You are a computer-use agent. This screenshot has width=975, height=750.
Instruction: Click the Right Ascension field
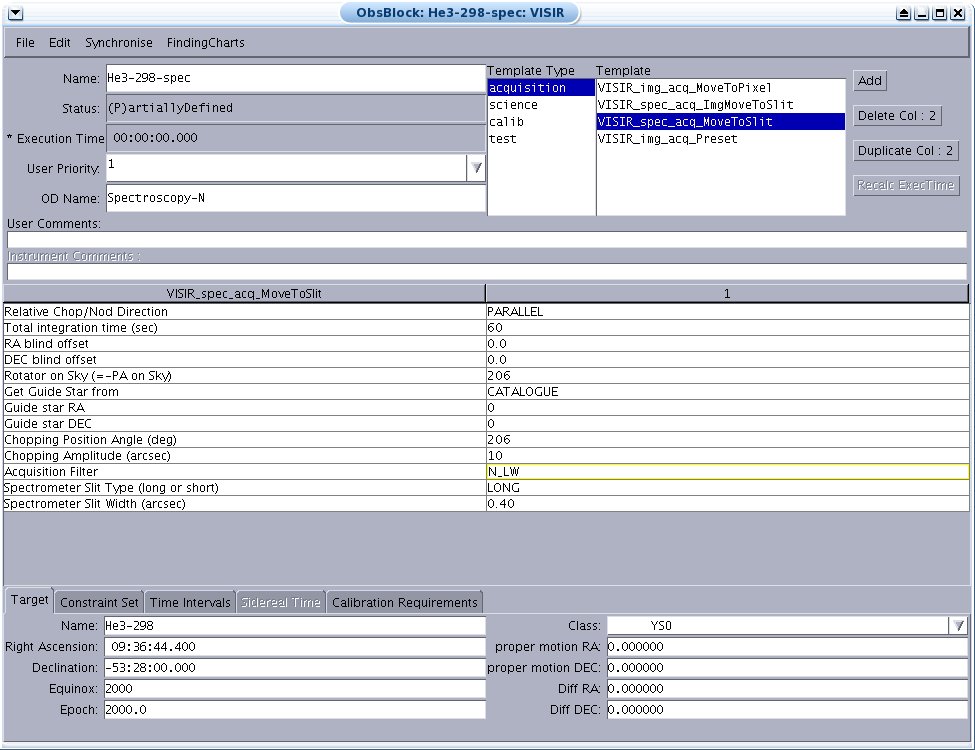tap(295, 647)
